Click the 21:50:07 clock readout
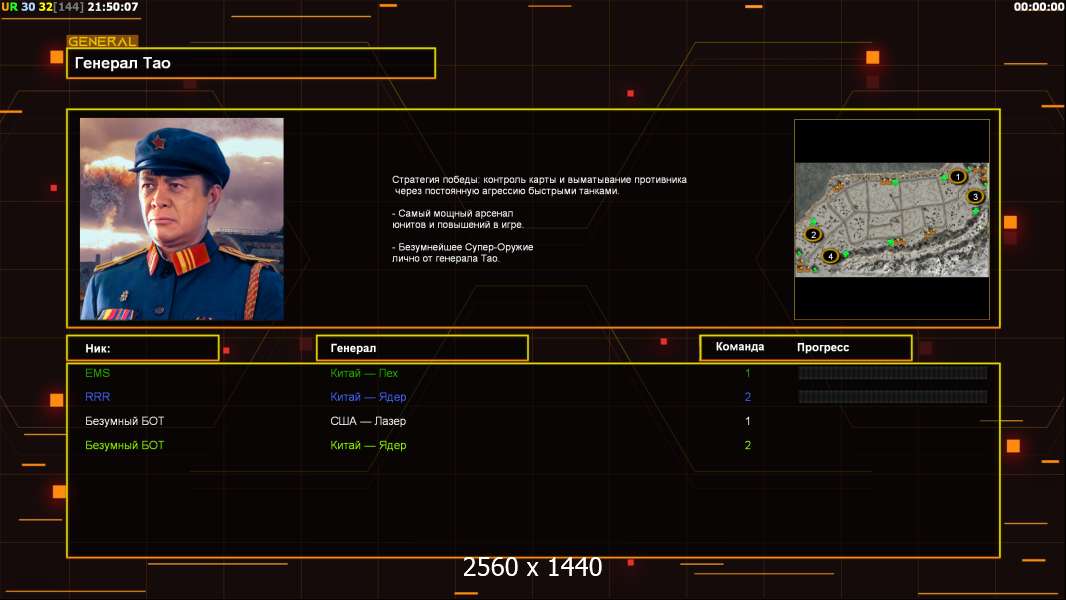Image resolution: width=1066 pixels, height=600 pixels. [x=112, y=7]
